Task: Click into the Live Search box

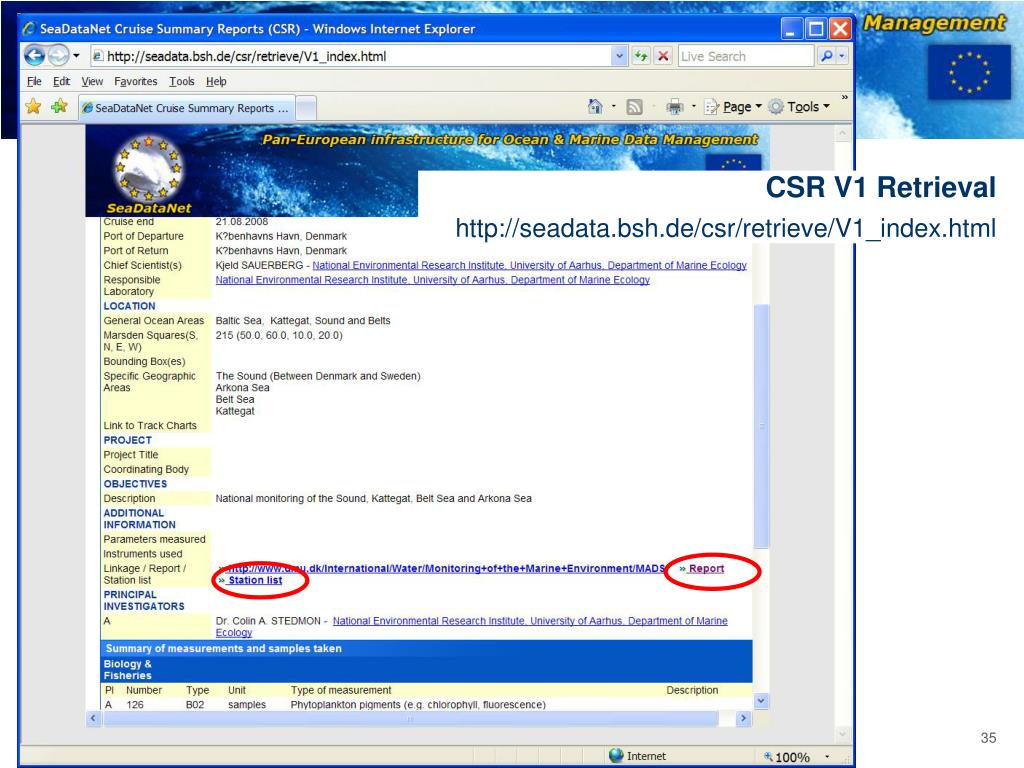Action: click(746, 56)
